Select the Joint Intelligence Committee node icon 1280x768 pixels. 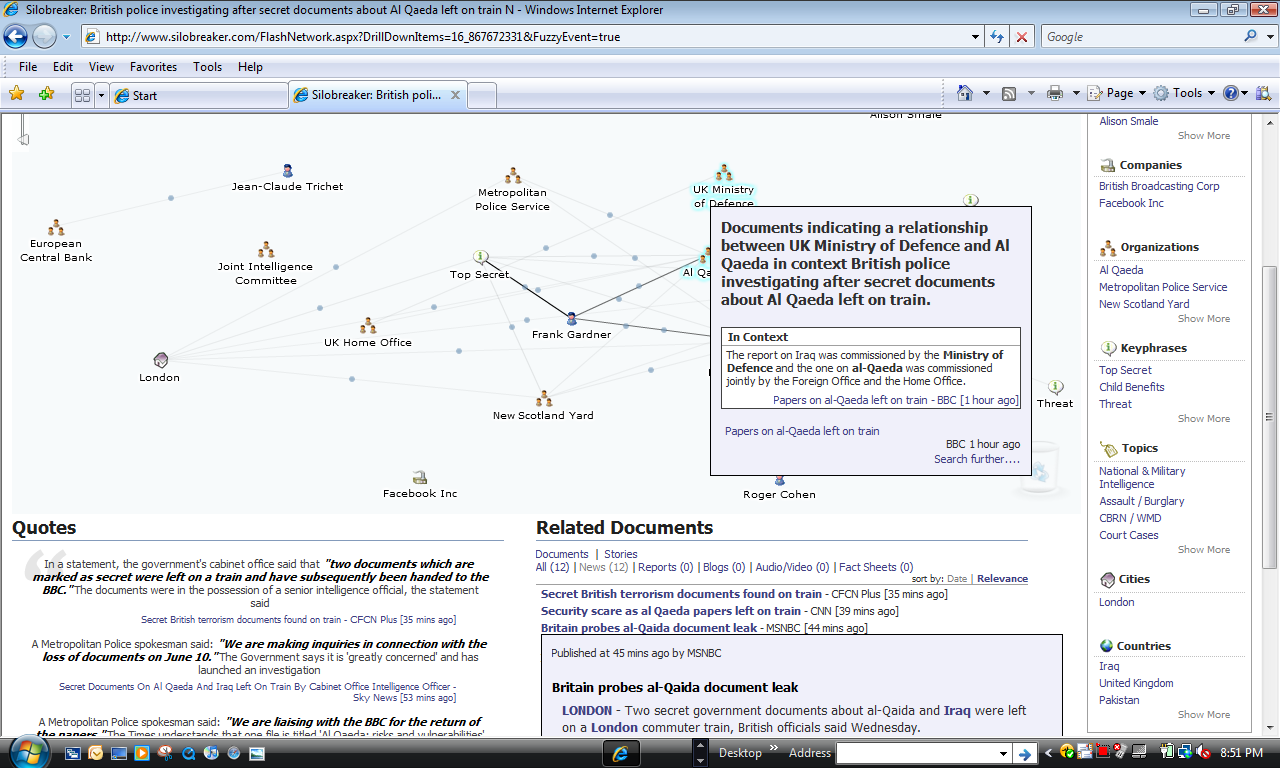pyautogui.click(x=266, y=250)
